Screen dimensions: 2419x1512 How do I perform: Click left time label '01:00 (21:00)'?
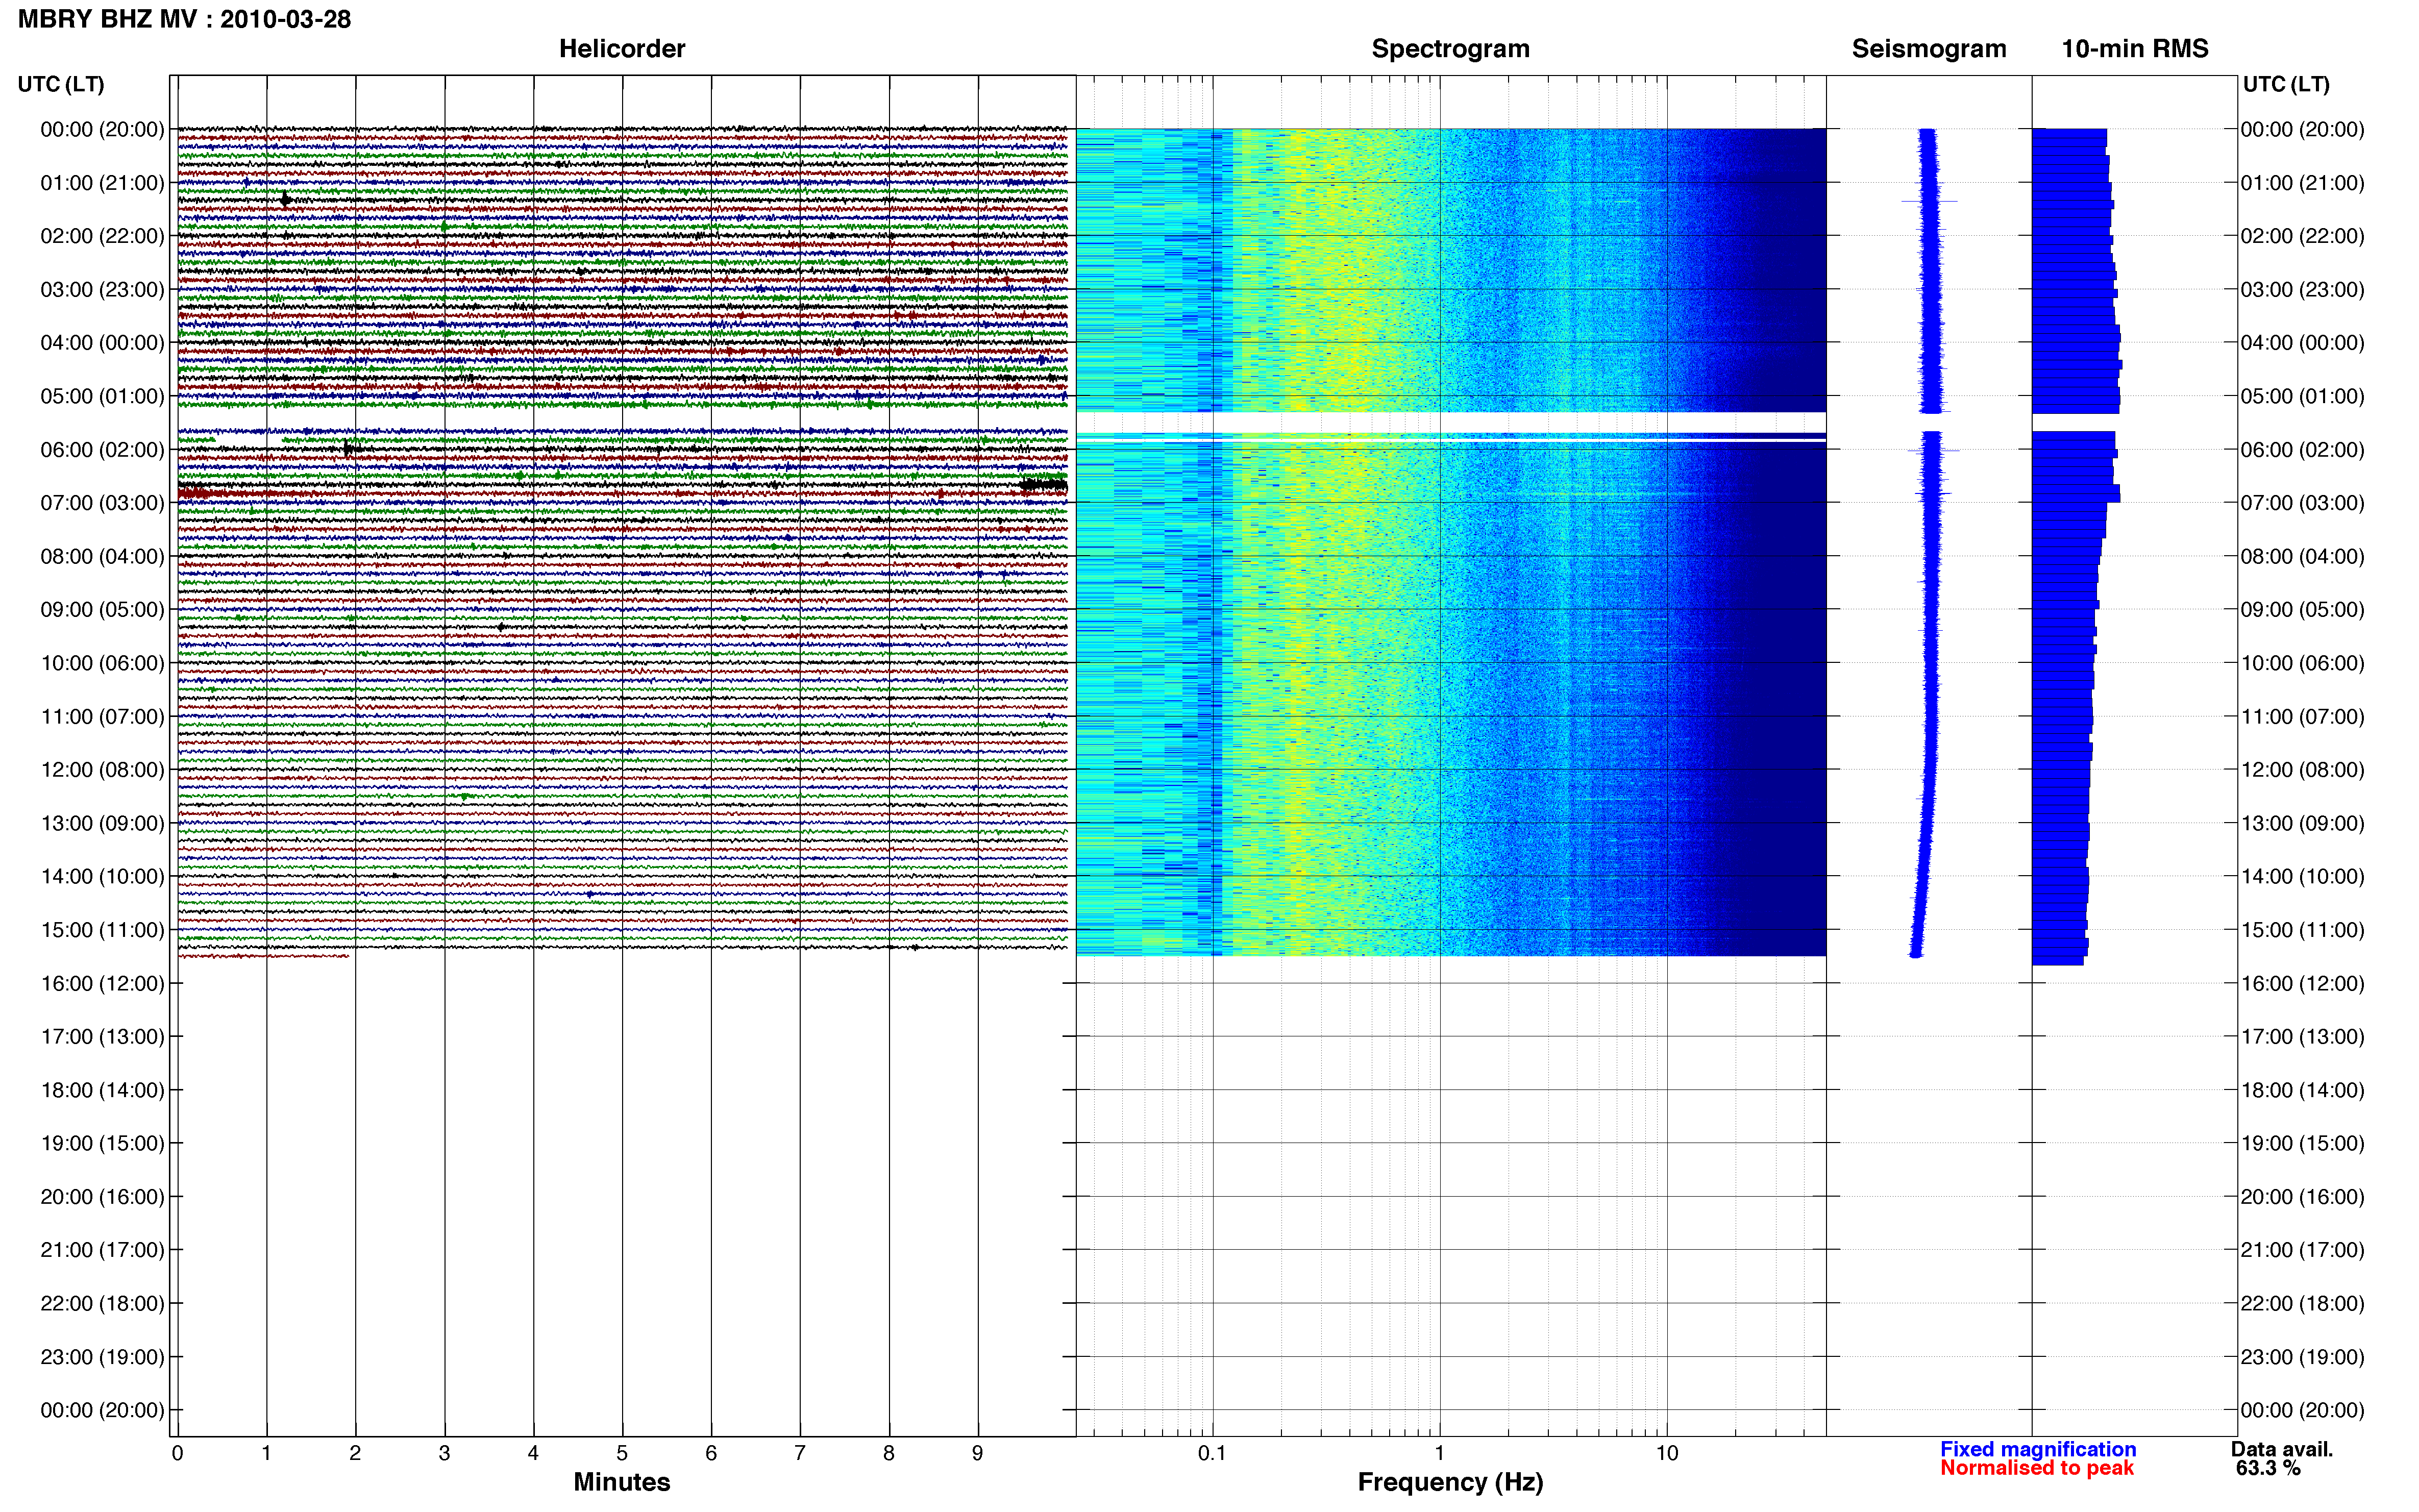pos(102,183)
